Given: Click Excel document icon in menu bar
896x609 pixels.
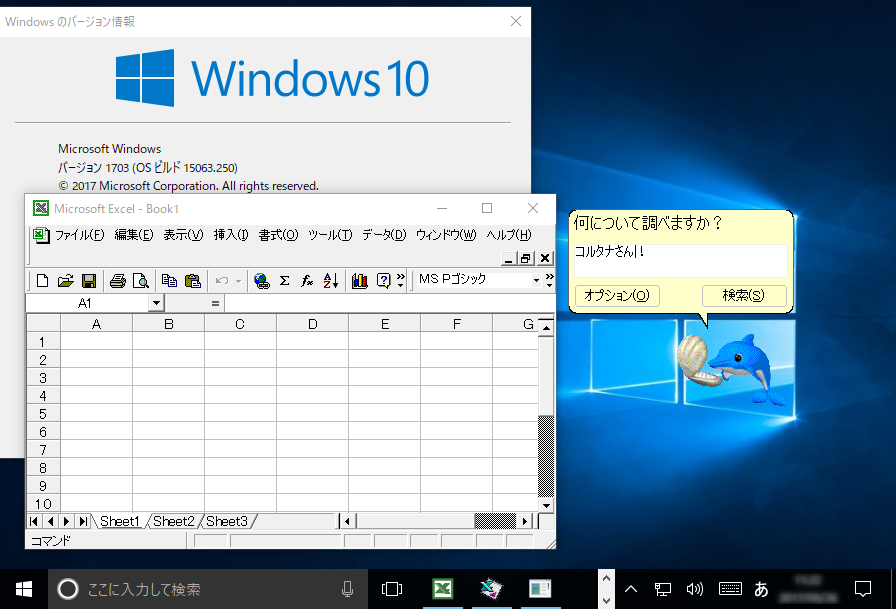Looking at the screenshot, I should tap(41, 235).
